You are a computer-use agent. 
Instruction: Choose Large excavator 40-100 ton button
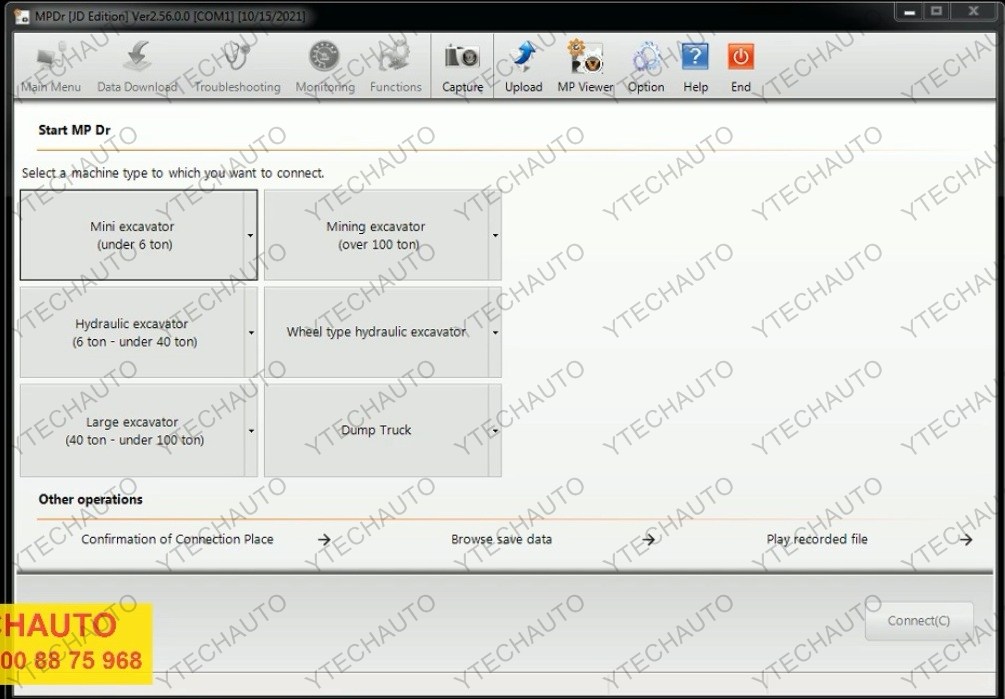click(x=134, y=431)
